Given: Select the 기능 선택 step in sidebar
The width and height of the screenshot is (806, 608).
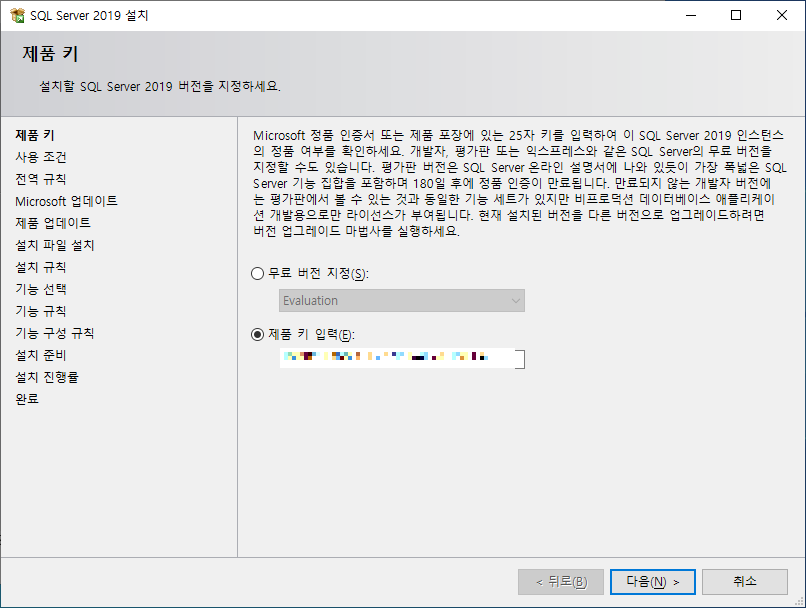Looking at the screenshot, I should [x=41, y=289].
